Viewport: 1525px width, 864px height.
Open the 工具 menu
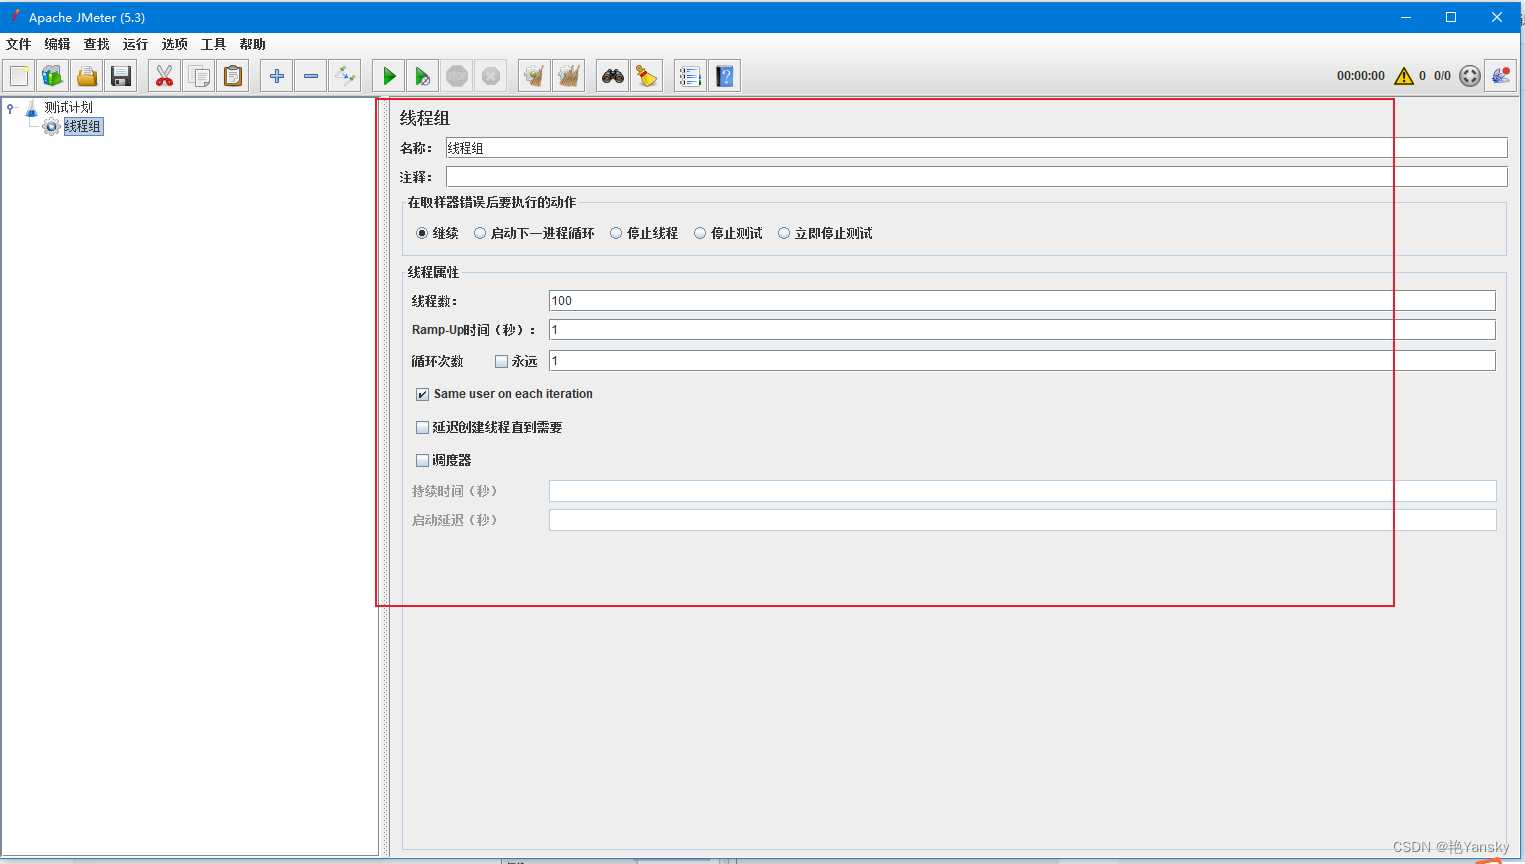(x=214, y=44)
